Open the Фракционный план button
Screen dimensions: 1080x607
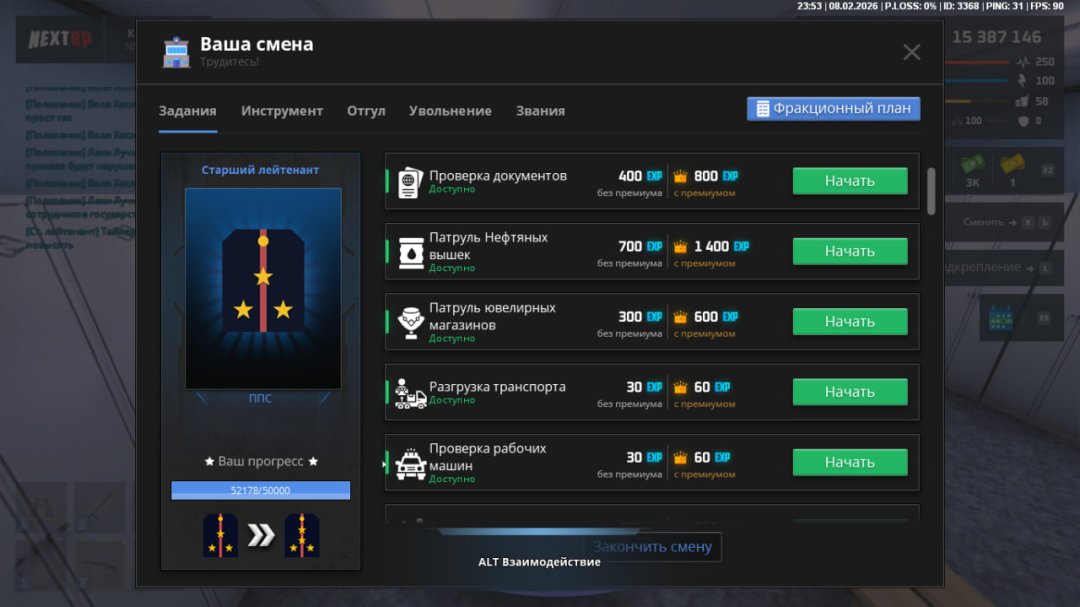(833, 109)
